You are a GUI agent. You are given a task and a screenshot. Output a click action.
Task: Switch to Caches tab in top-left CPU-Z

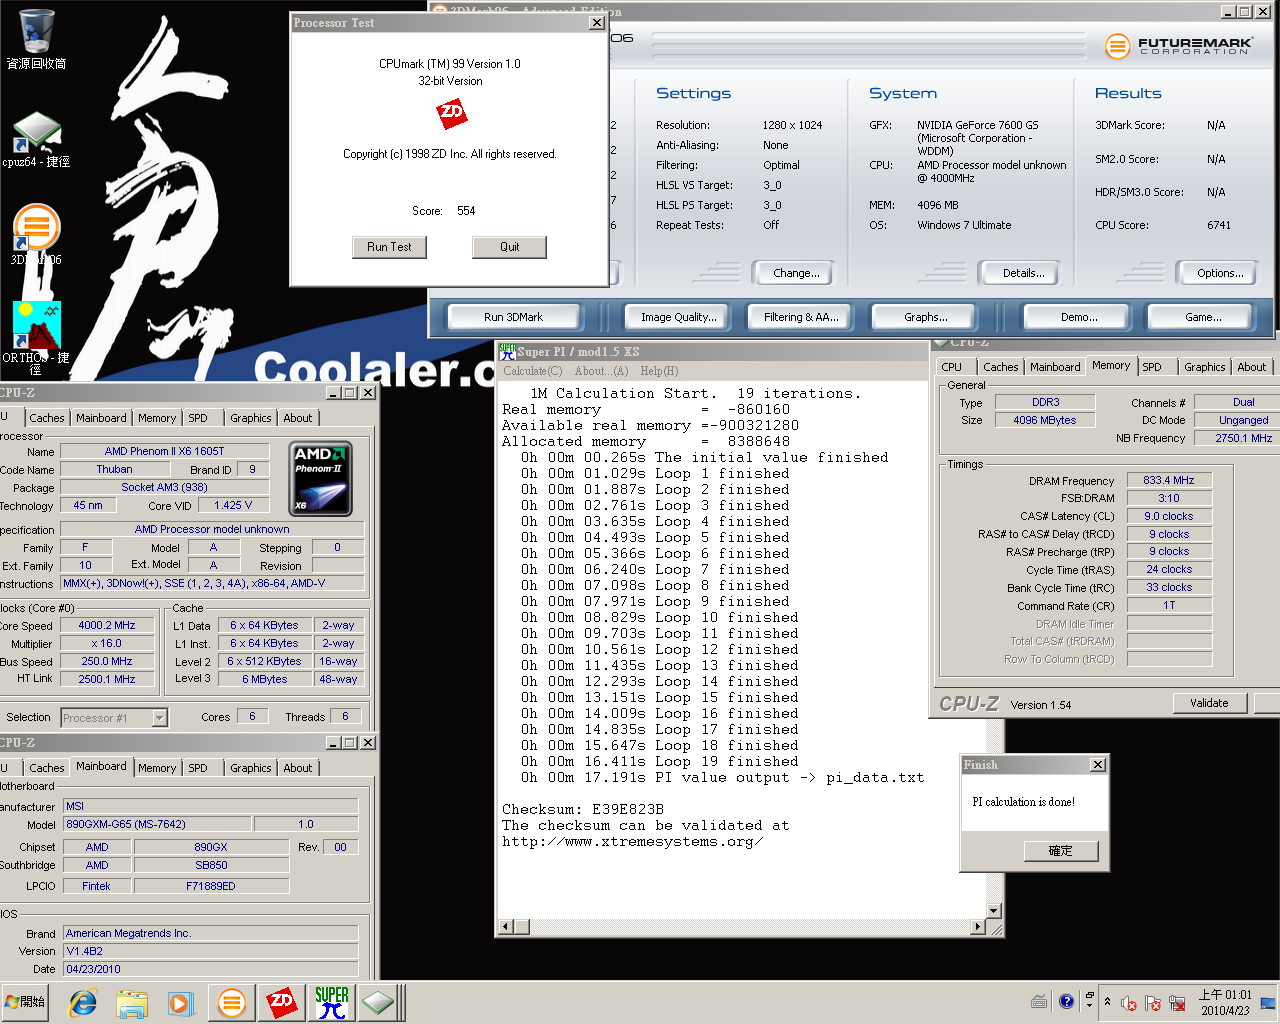tap(46, 418)
